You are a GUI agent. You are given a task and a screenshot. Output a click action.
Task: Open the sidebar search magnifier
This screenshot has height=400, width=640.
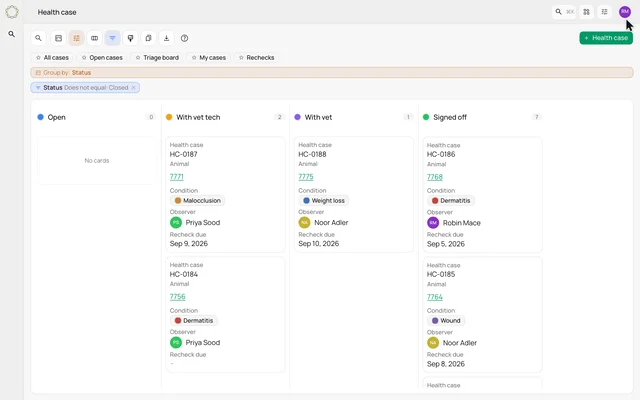pos(12,34)
